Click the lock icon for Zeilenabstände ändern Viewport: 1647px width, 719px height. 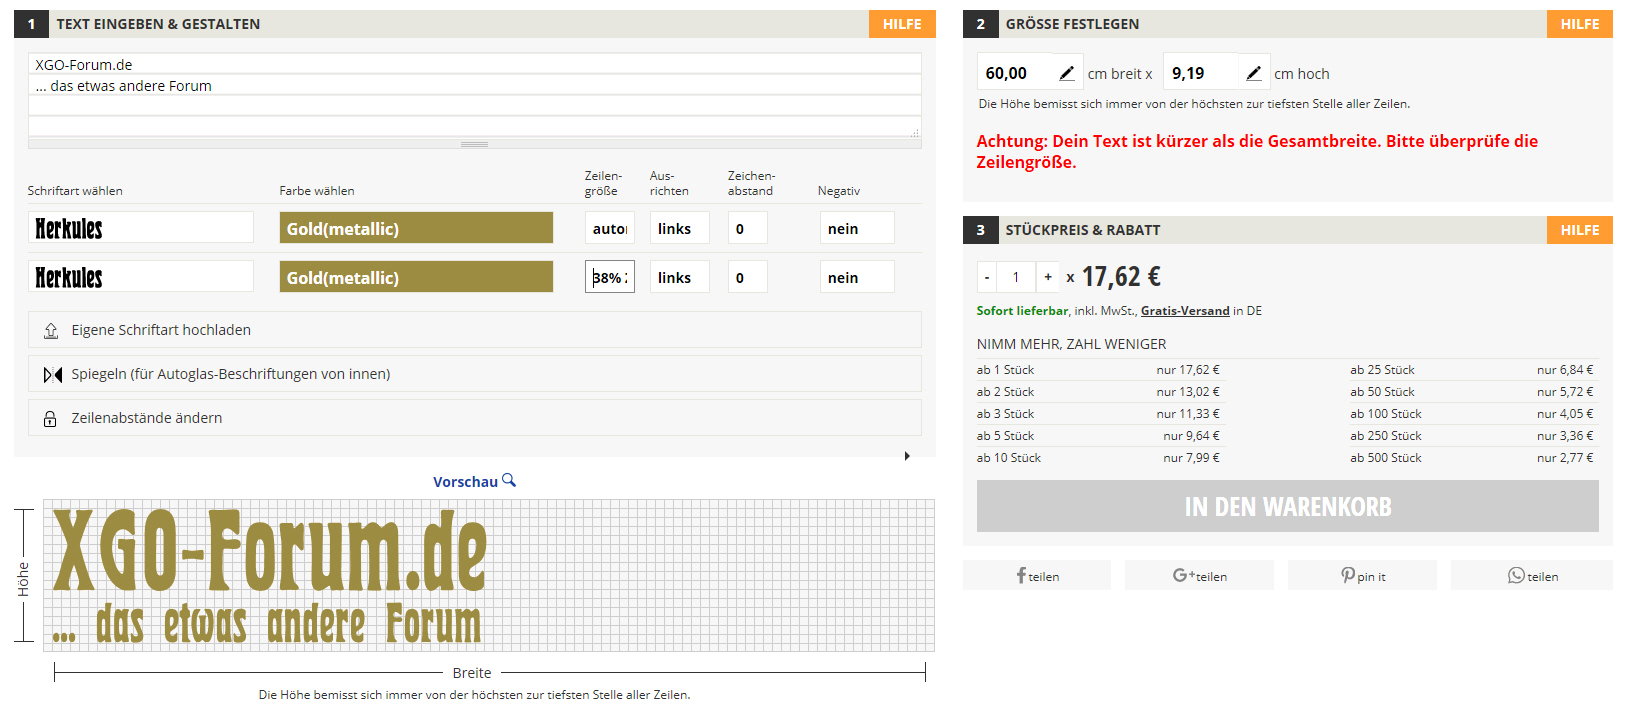pyautogui.click(x=50, y=419)
